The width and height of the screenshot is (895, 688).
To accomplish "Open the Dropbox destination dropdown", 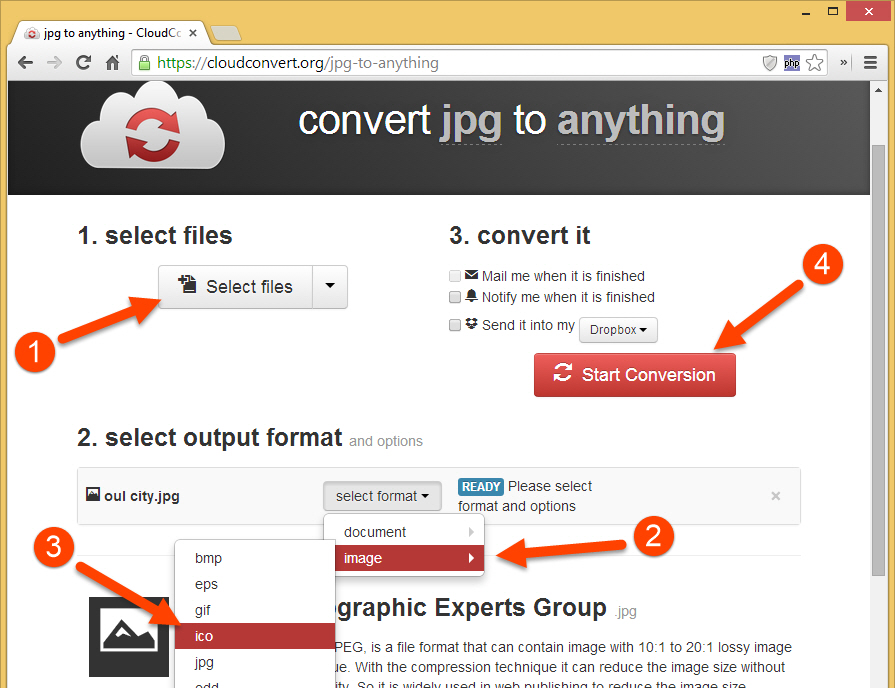I will [617, 329].
